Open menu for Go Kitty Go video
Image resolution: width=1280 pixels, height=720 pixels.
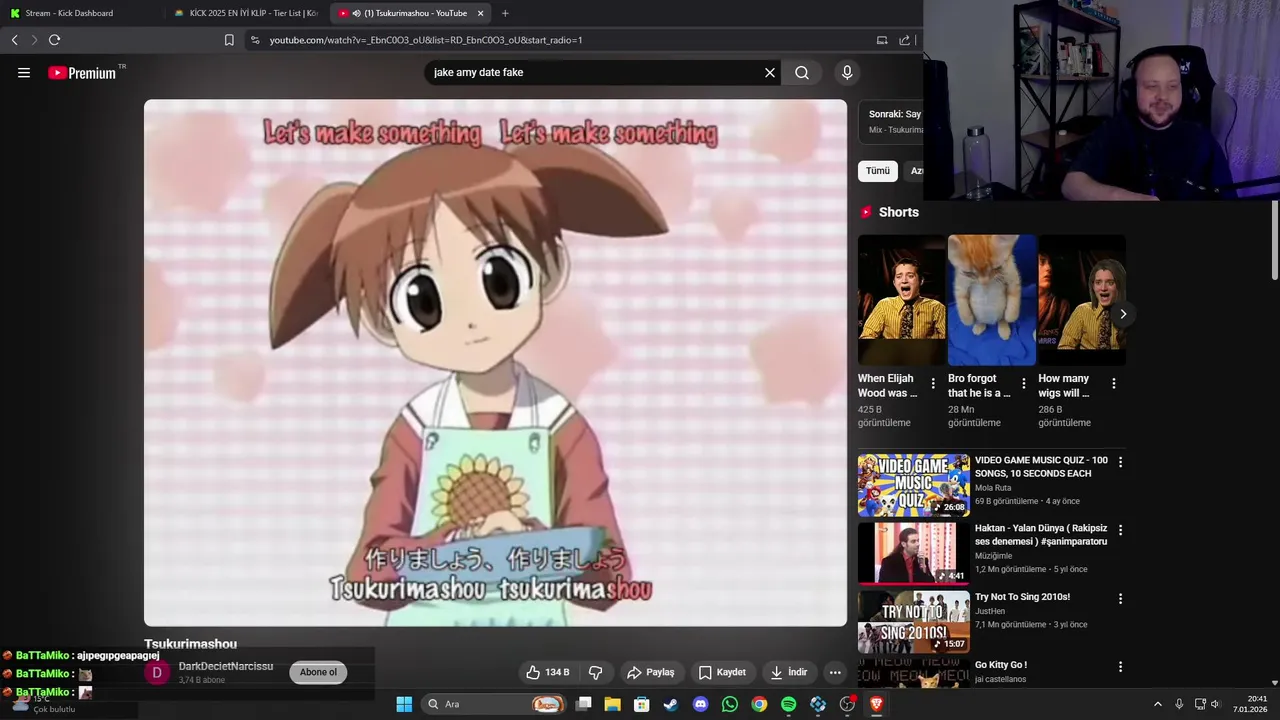tap(1120, 666)
